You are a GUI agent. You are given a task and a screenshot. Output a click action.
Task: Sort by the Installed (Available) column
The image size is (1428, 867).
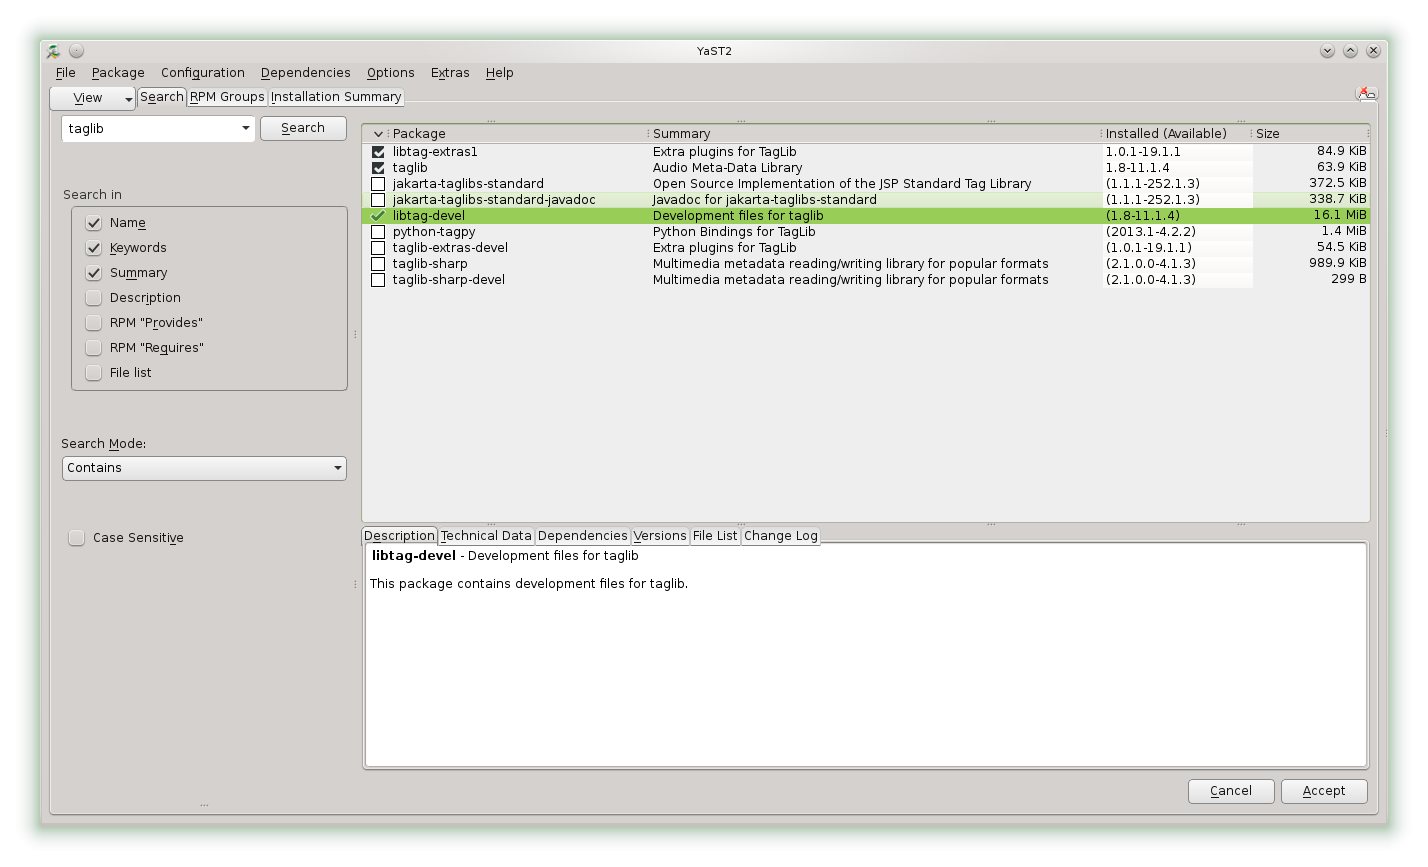[1176, 134]
